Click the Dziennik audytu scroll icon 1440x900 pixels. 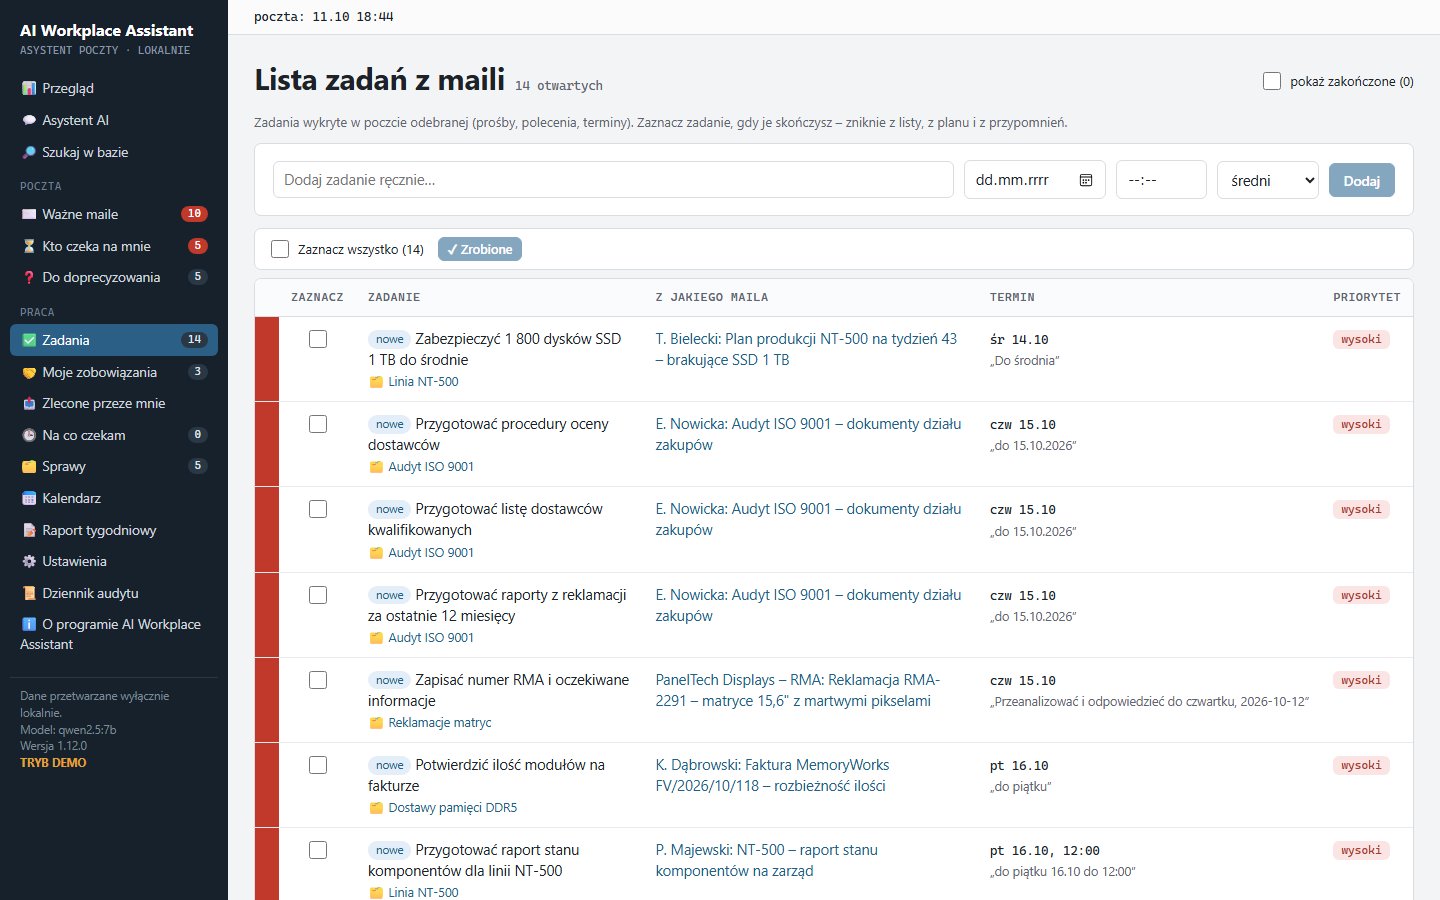29,594
